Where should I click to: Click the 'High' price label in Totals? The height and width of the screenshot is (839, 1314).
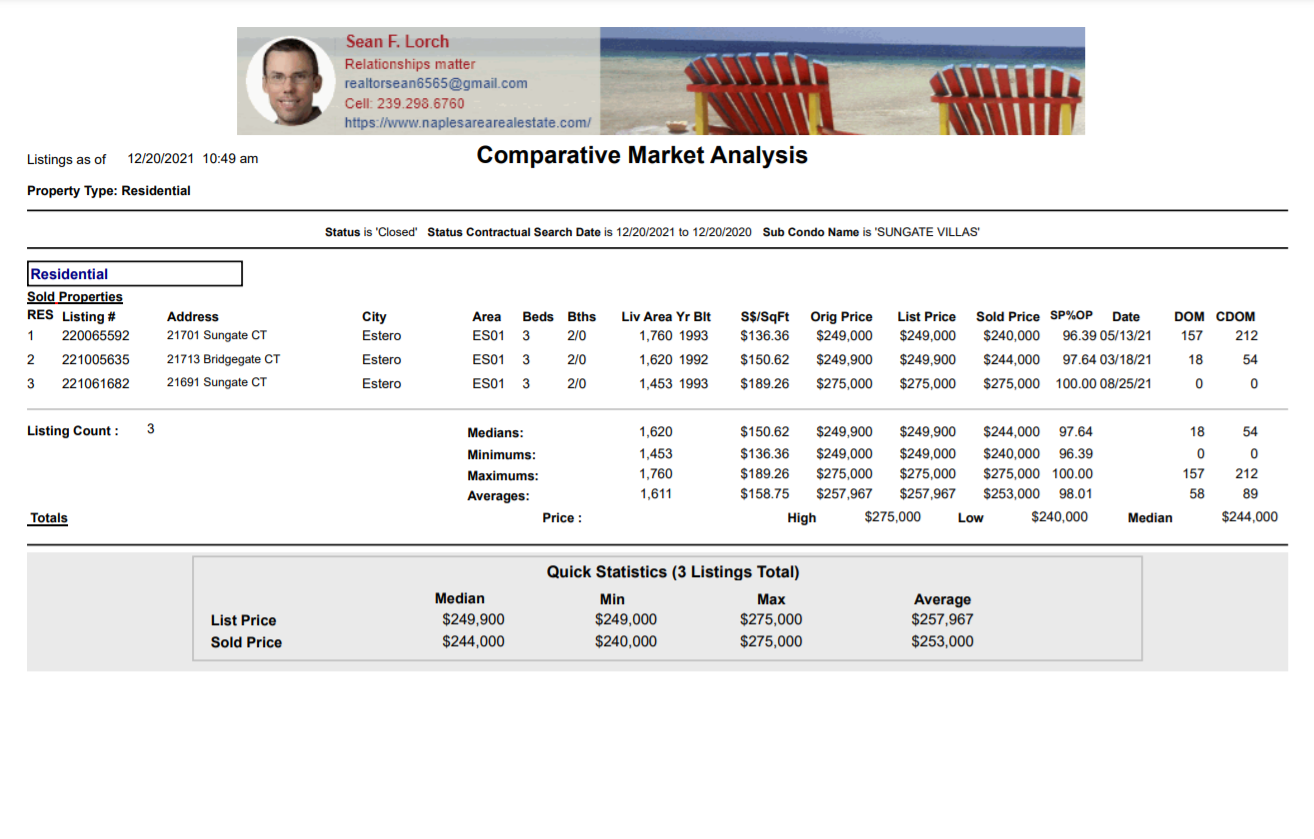tap(802, 518)
